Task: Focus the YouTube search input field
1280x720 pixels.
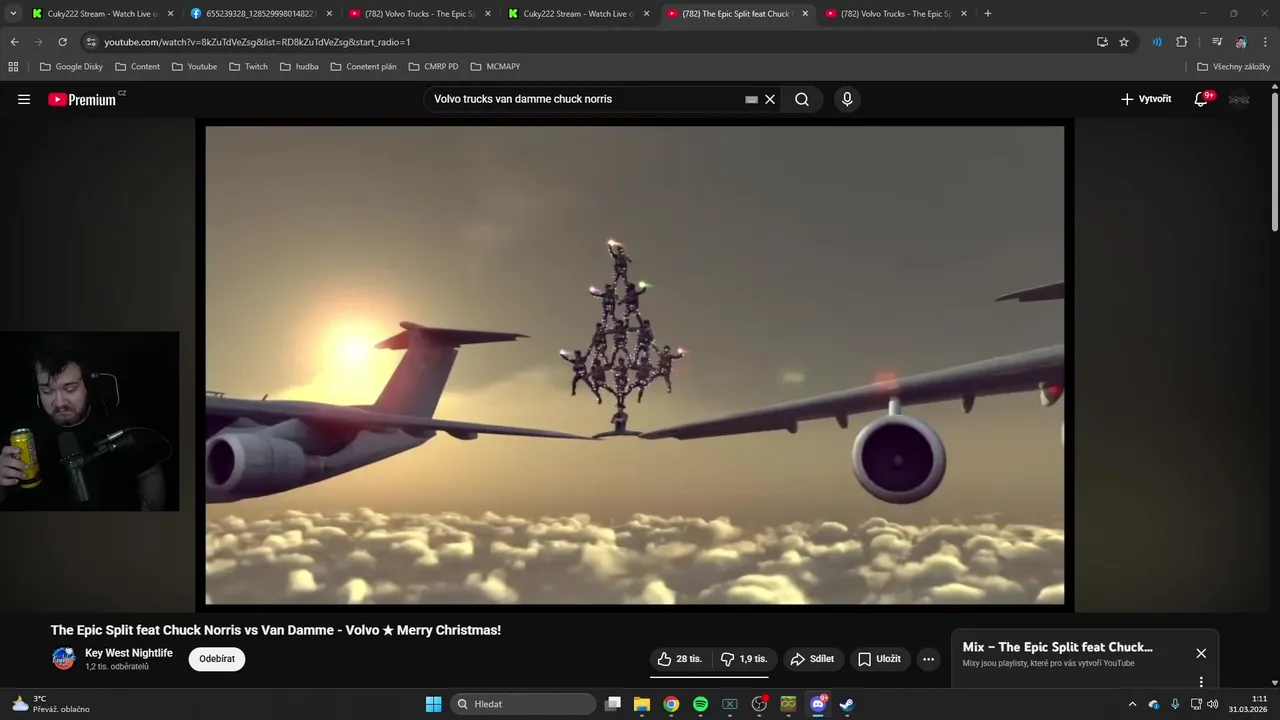Action: click(585, 99)
